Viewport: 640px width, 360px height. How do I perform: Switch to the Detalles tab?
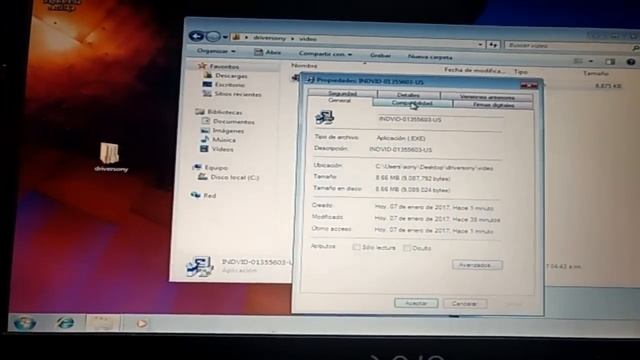point(408,95)
